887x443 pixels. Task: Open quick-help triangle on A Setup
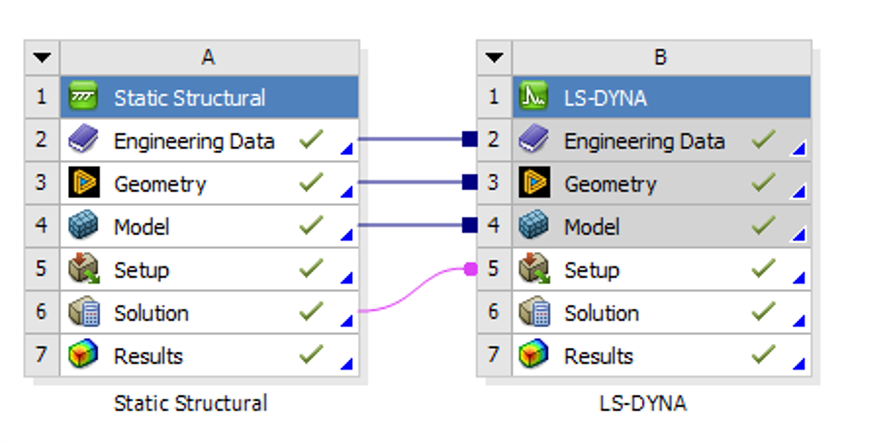coord(347,278)
